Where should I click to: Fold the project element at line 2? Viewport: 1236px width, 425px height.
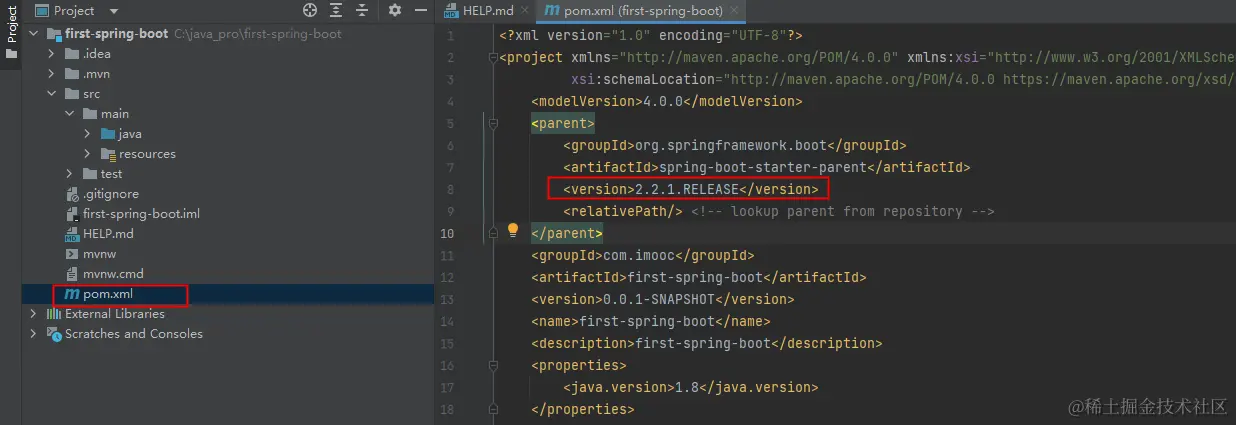click(492, 58)
